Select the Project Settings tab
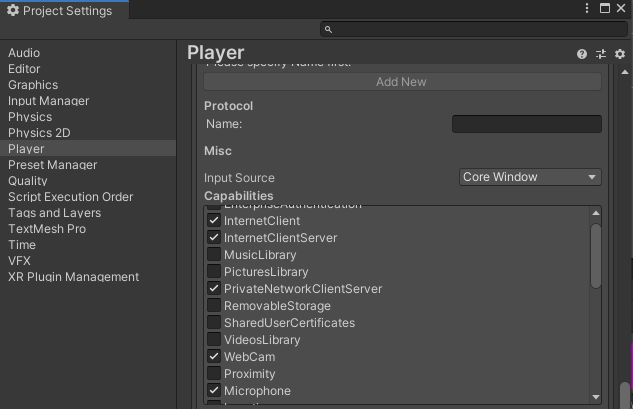This screenshot has height=409, width=633. click(64, 10)
